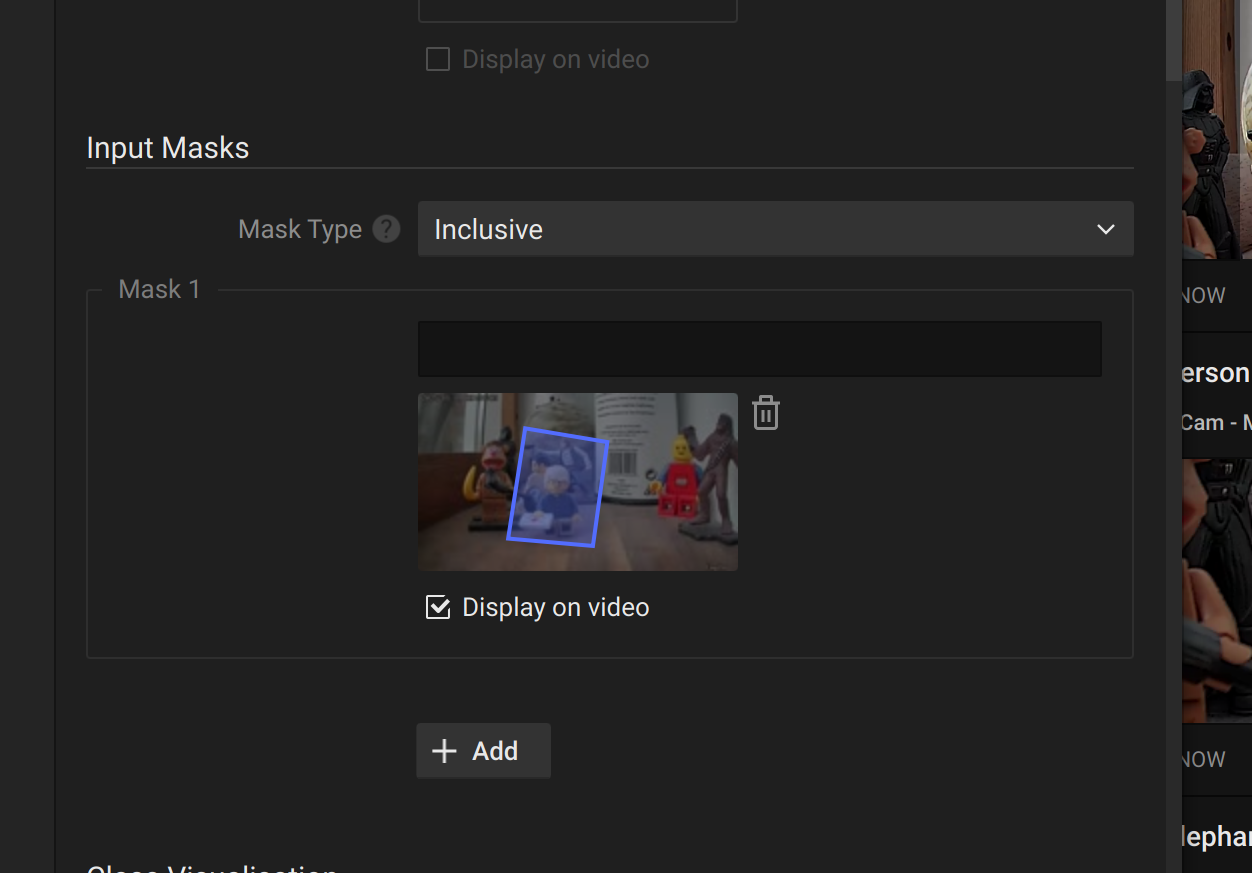Uncheck Display on video under Mask 1
1252x873 pixels.
pyautogui.click(x=438, y=607)
